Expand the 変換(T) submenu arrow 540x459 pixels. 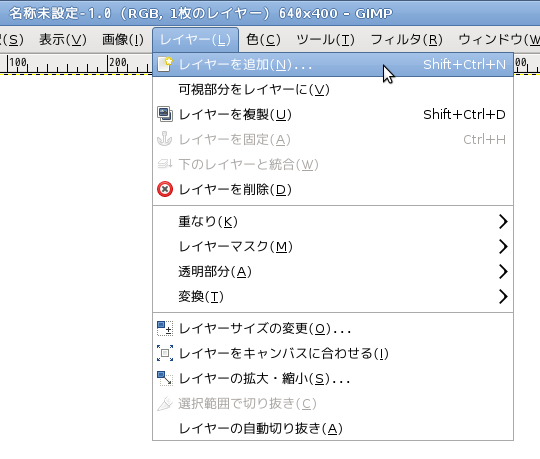point(503,296)
